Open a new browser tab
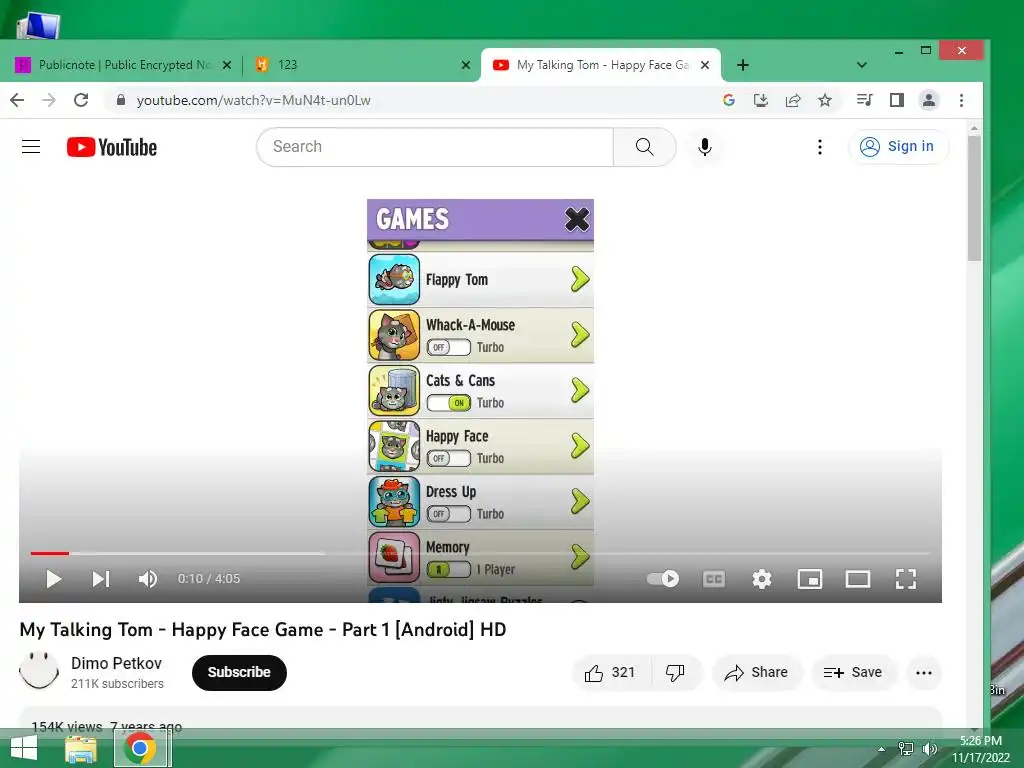 [x=743, y=65]
